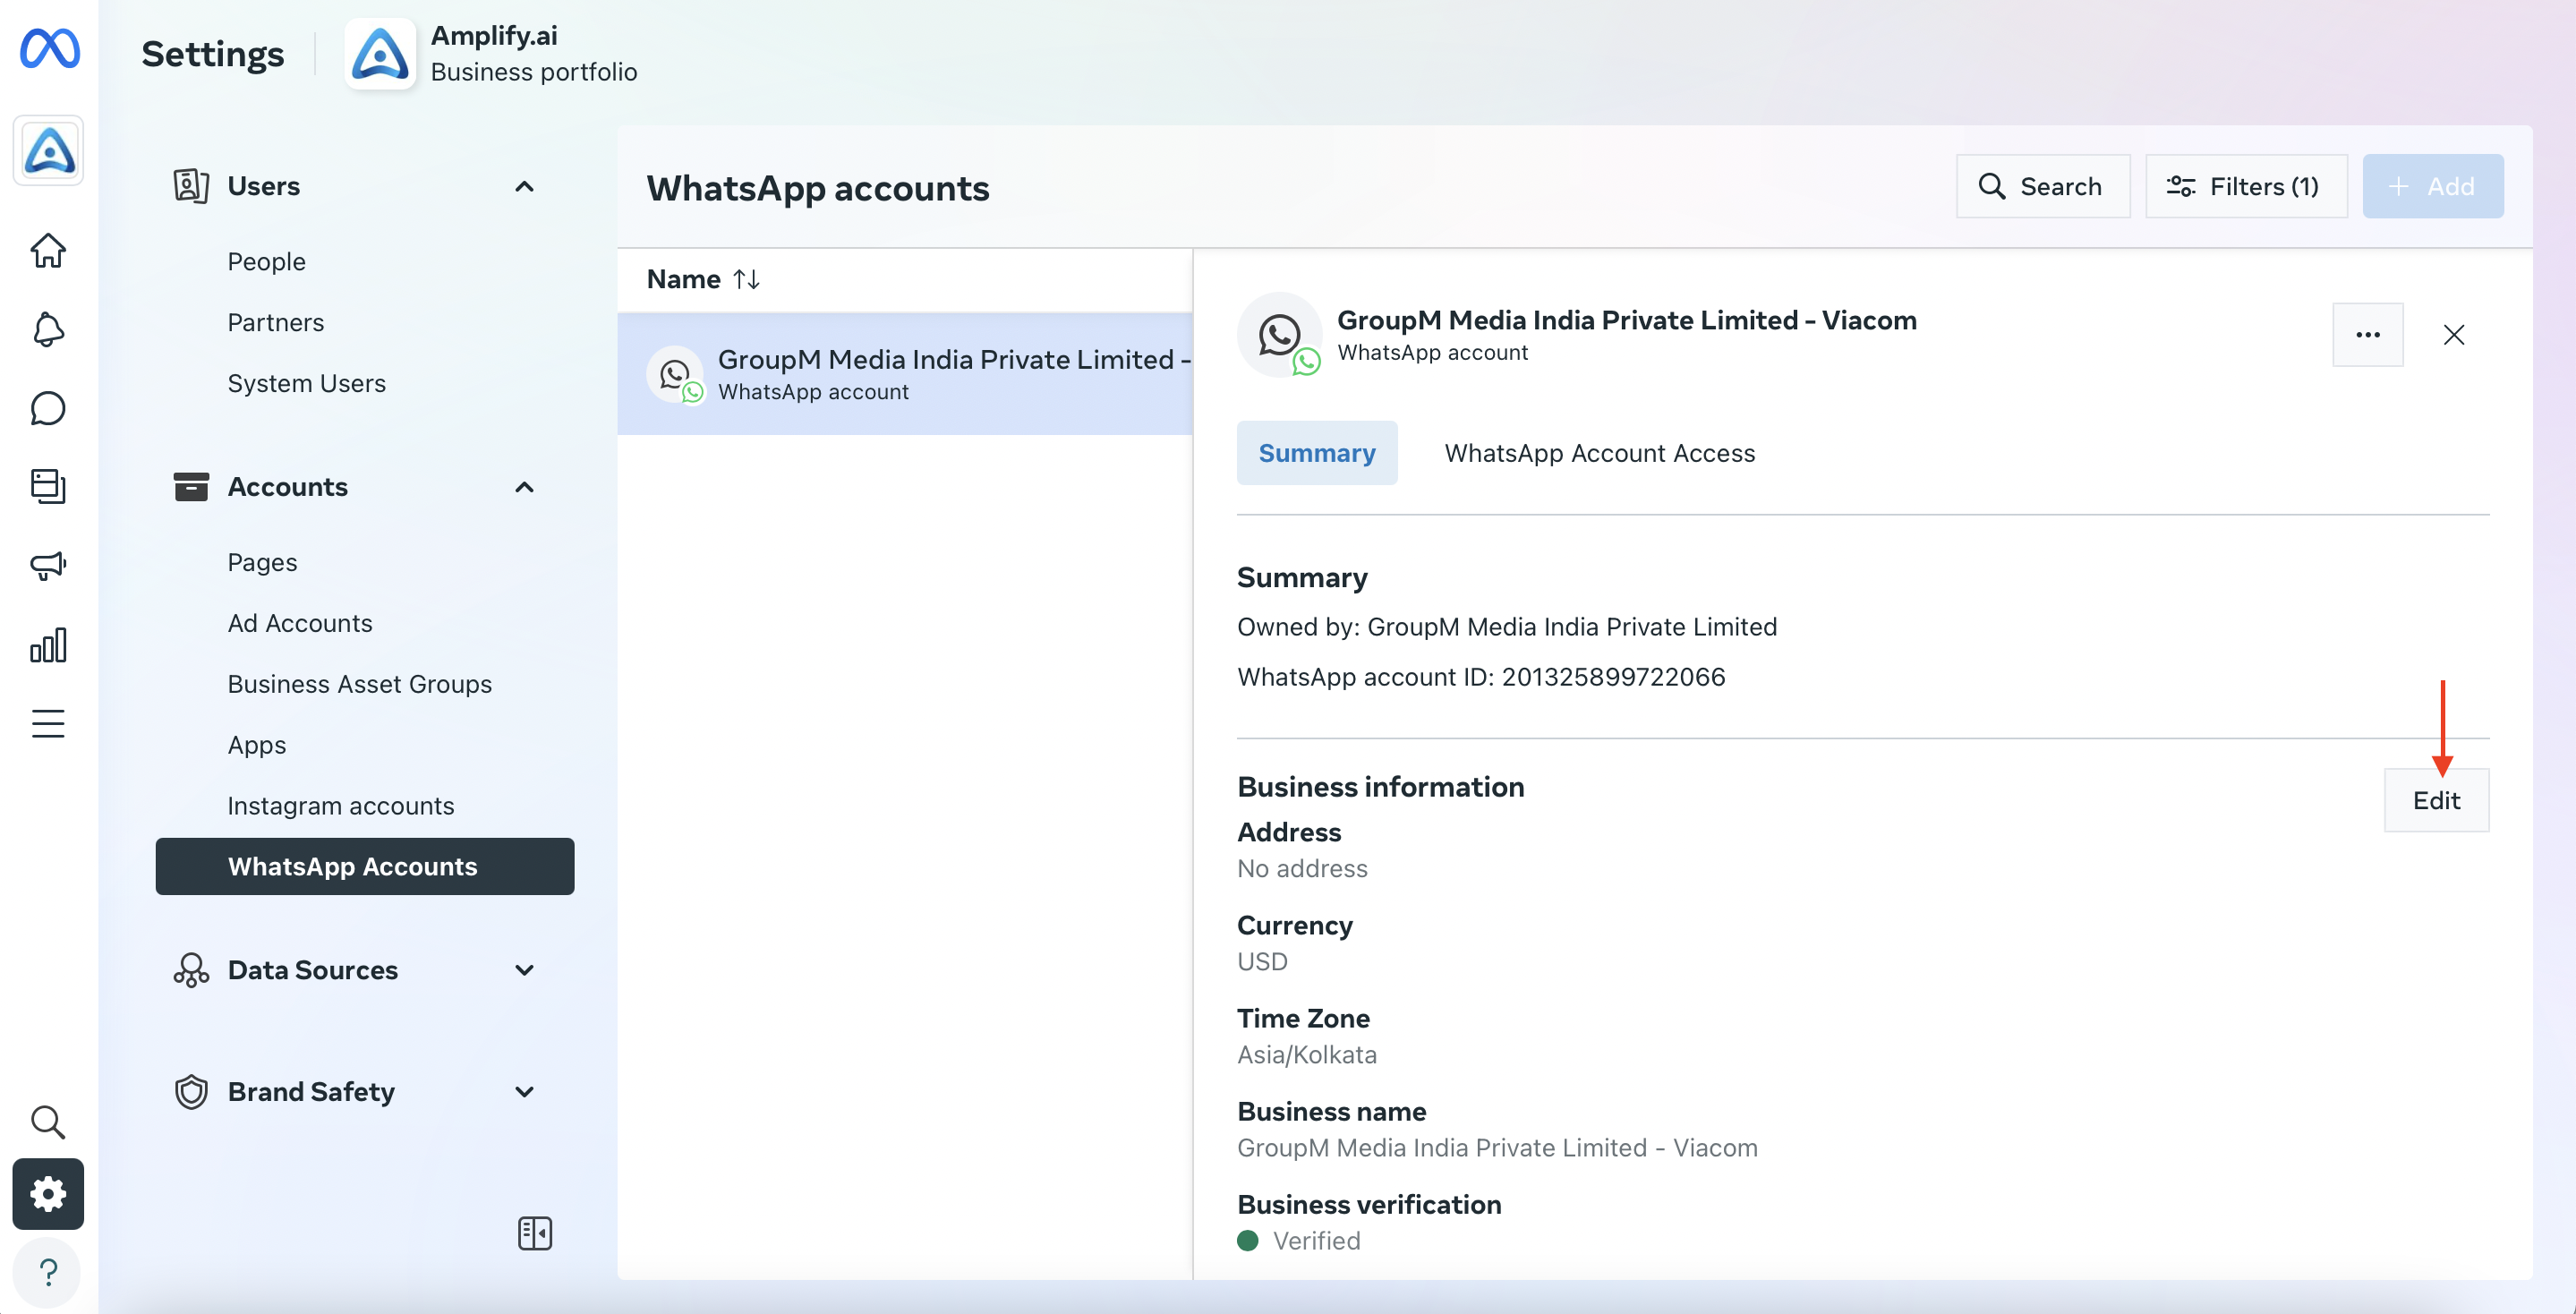Open the Home icon in left rail

coord(48,250)
